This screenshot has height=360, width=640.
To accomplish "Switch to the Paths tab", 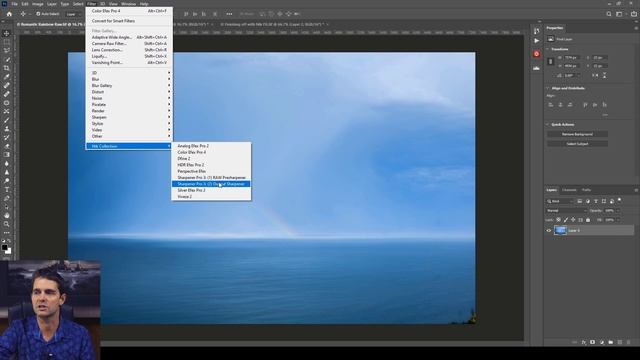I will pos(586,190).
